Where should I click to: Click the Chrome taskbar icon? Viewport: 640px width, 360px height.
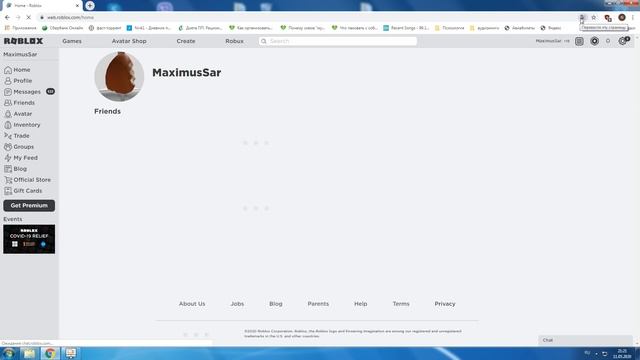50,353
